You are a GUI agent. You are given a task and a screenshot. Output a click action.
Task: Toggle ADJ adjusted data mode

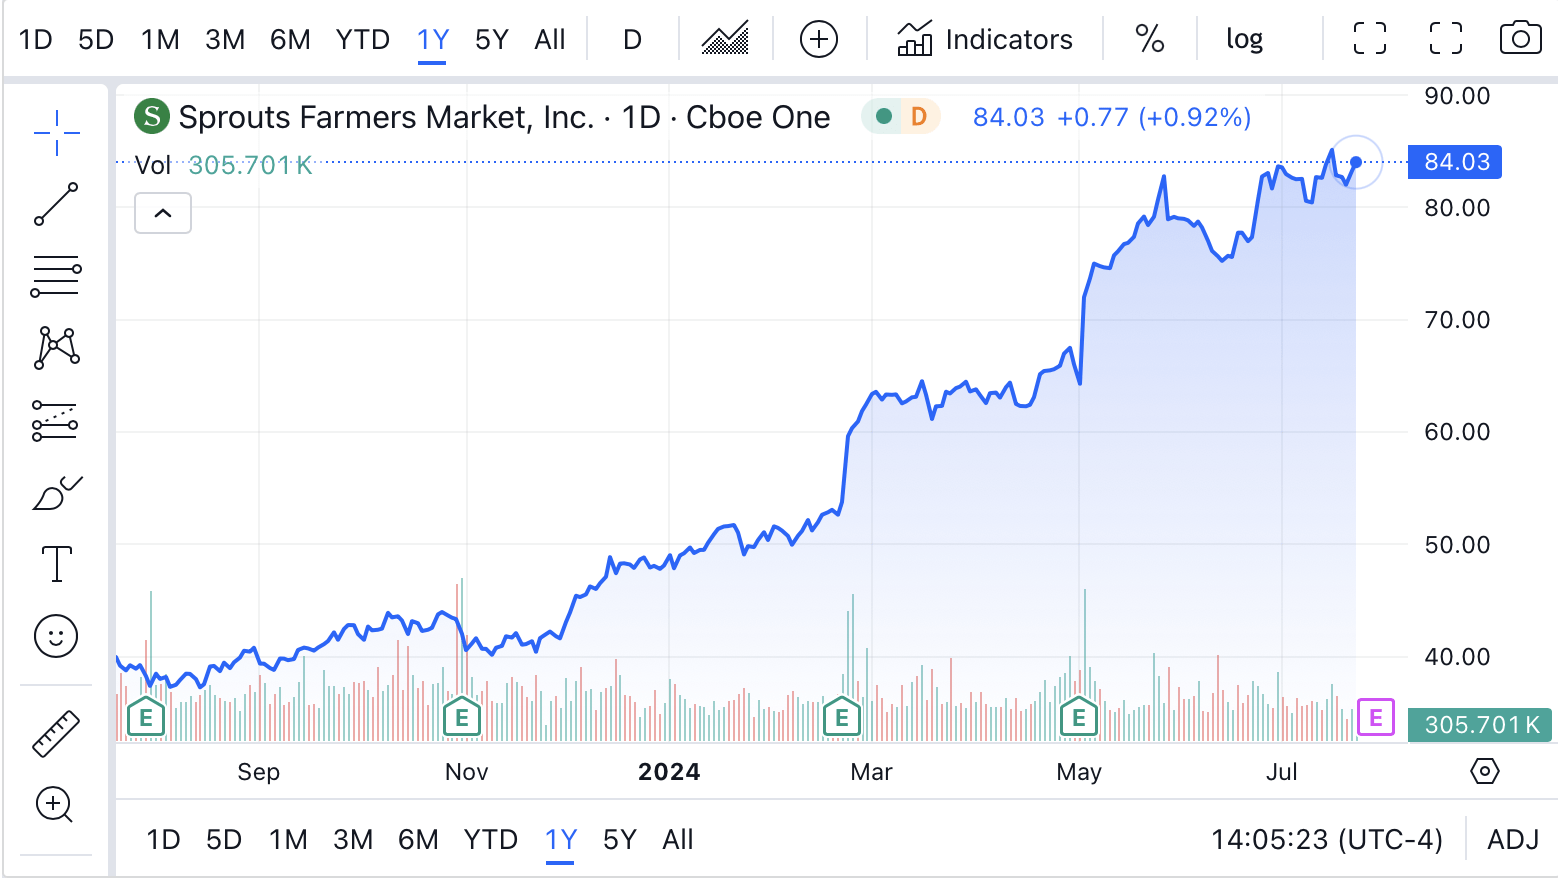click(x=1513, y=840)
